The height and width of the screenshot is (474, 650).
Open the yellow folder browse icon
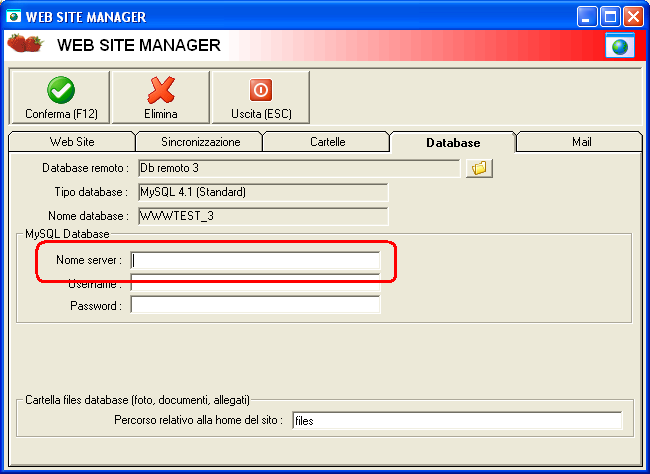coord(479,168)
